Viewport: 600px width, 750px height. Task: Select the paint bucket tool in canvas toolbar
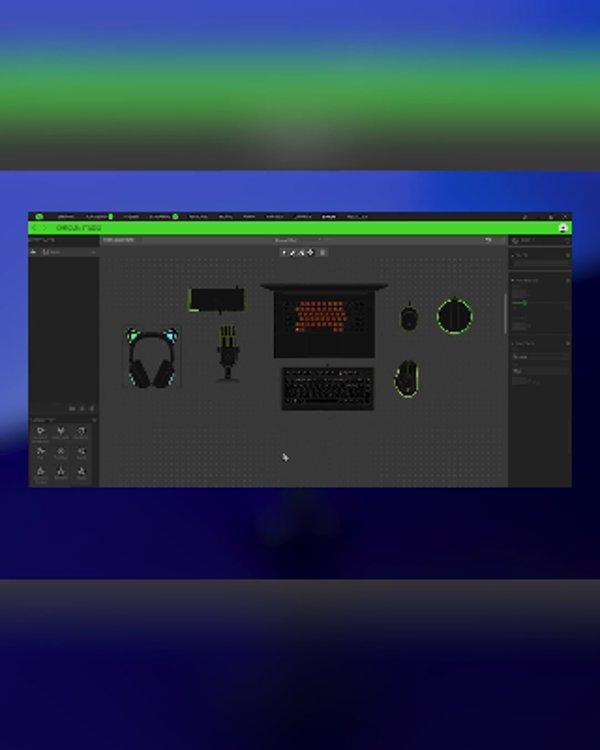click(301, 253)
